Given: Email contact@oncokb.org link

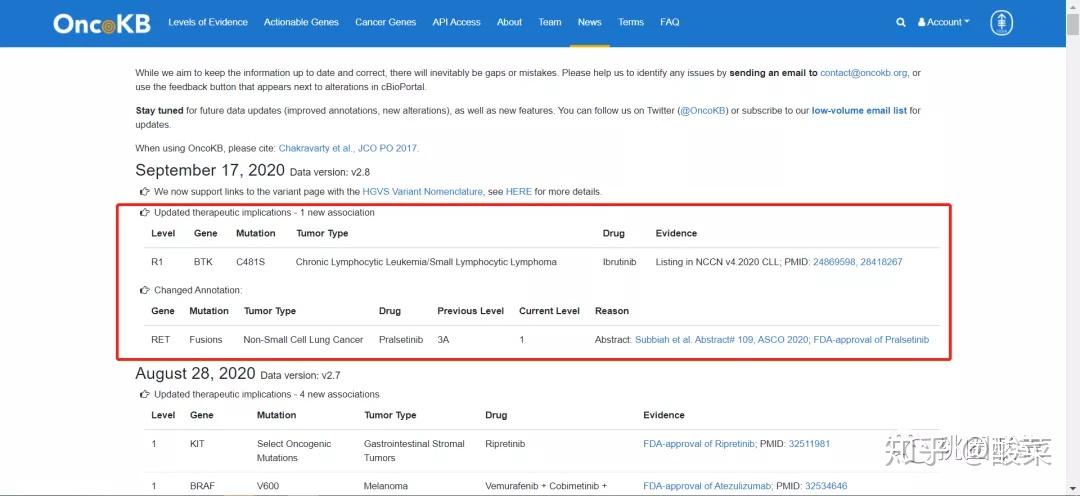Looking at the screenshot, I should 864,72.
